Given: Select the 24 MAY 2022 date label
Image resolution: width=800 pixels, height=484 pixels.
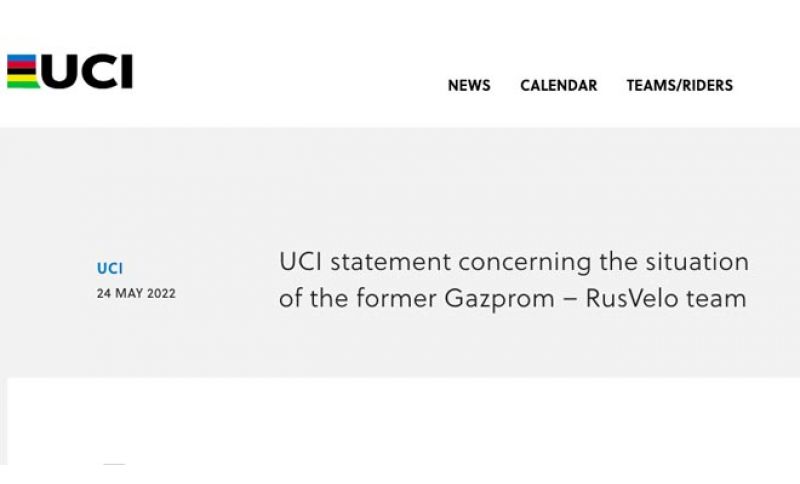Looking at the screenshot, I should [x=136, y=294].
